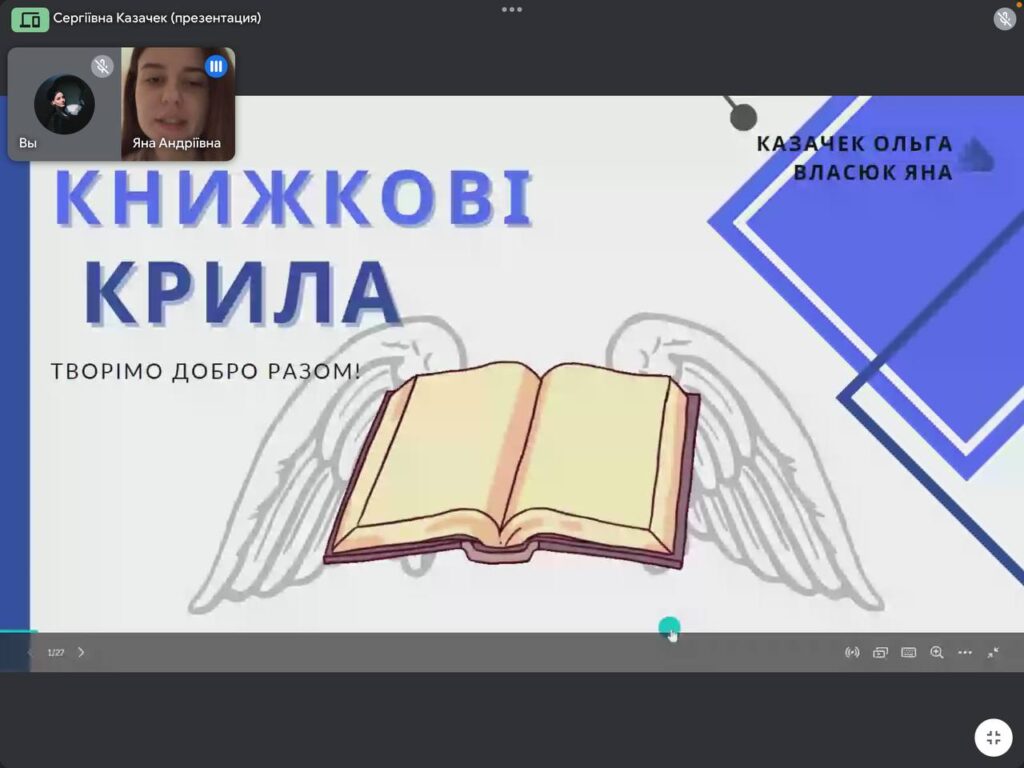Click the round minimize button at bottom right
This screenshot has width=1024, height=768.
(993, 738)
